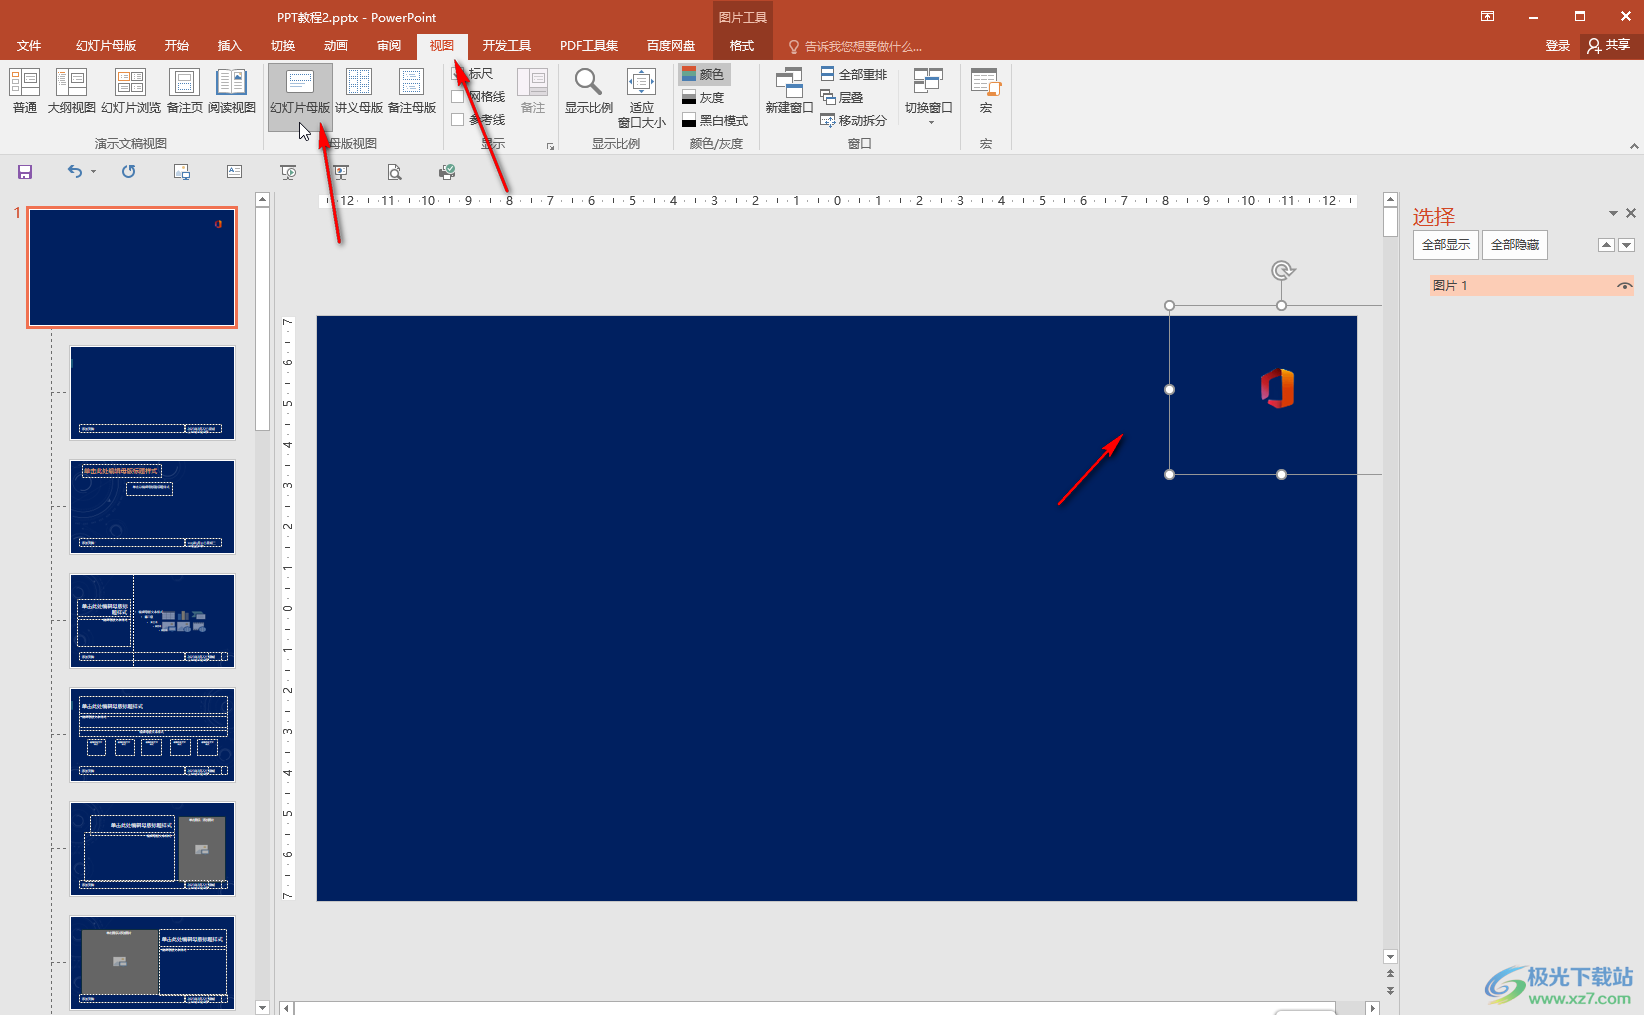Select the master slide thumbnail 1
The width and height of the screenshot is (1644, 1015).
pyautogui.click(x=132, y=268)
